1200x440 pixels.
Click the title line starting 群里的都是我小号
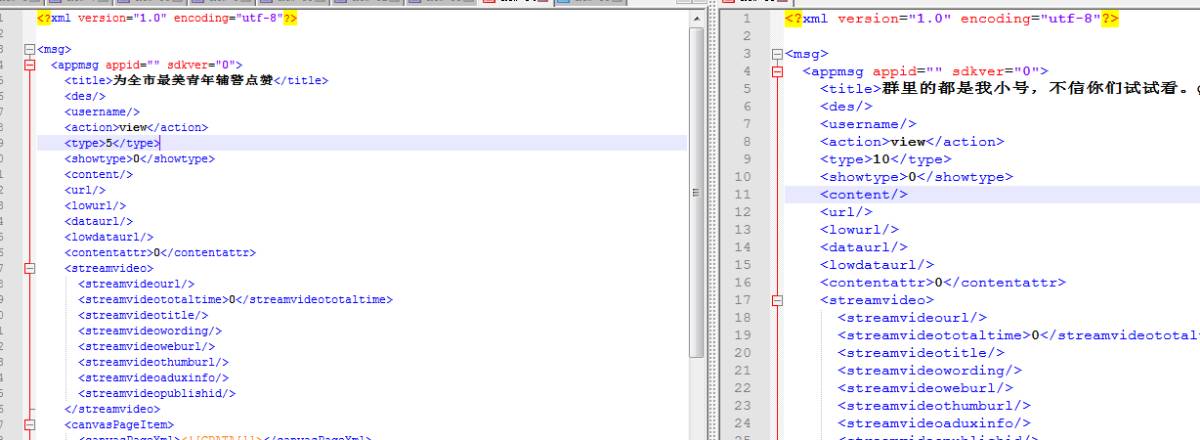[1010, 88]
